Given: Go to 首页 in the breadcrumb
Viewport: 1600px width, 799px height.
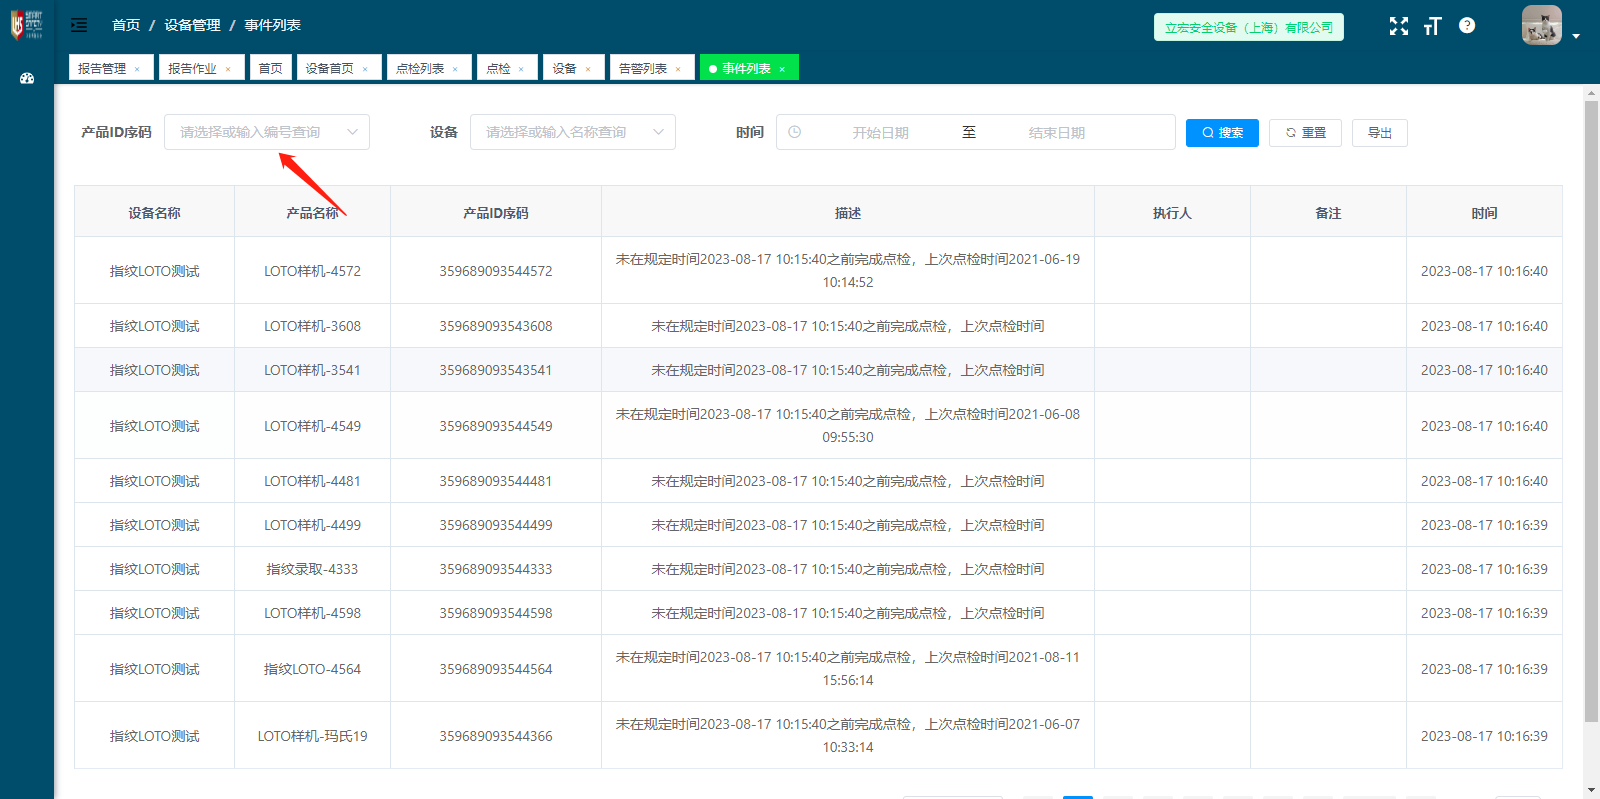Looking at the screenshot, I should coord(126,25).
